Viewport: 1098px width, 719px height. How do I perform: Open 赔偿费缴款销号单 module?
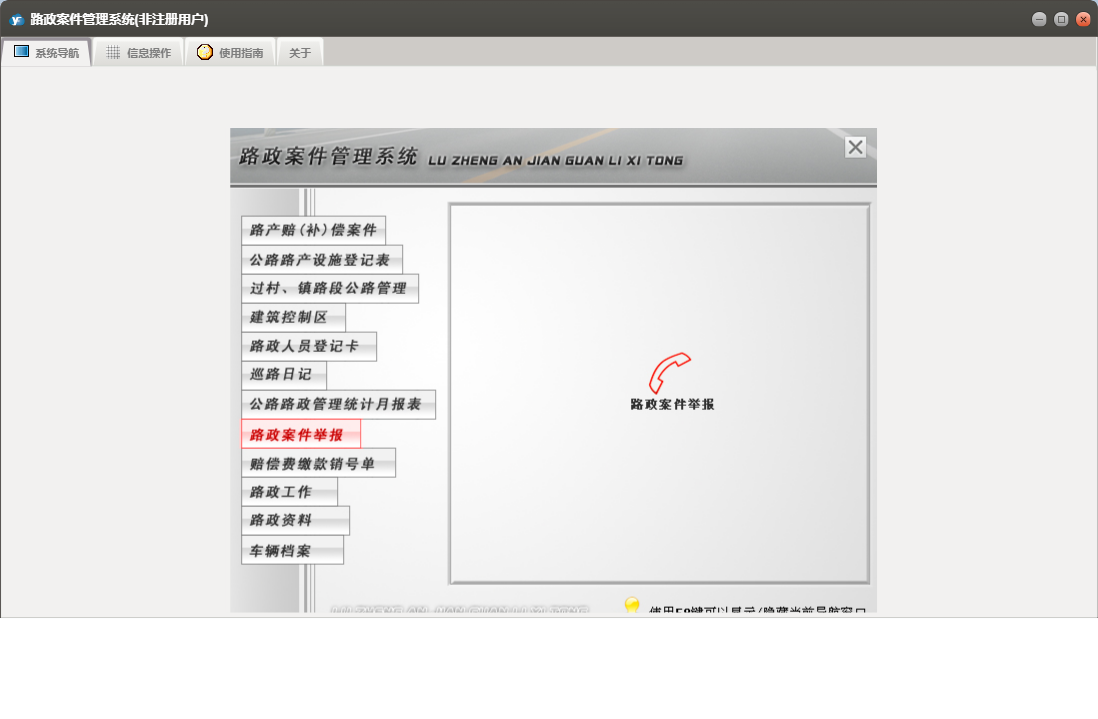point(318,463)
